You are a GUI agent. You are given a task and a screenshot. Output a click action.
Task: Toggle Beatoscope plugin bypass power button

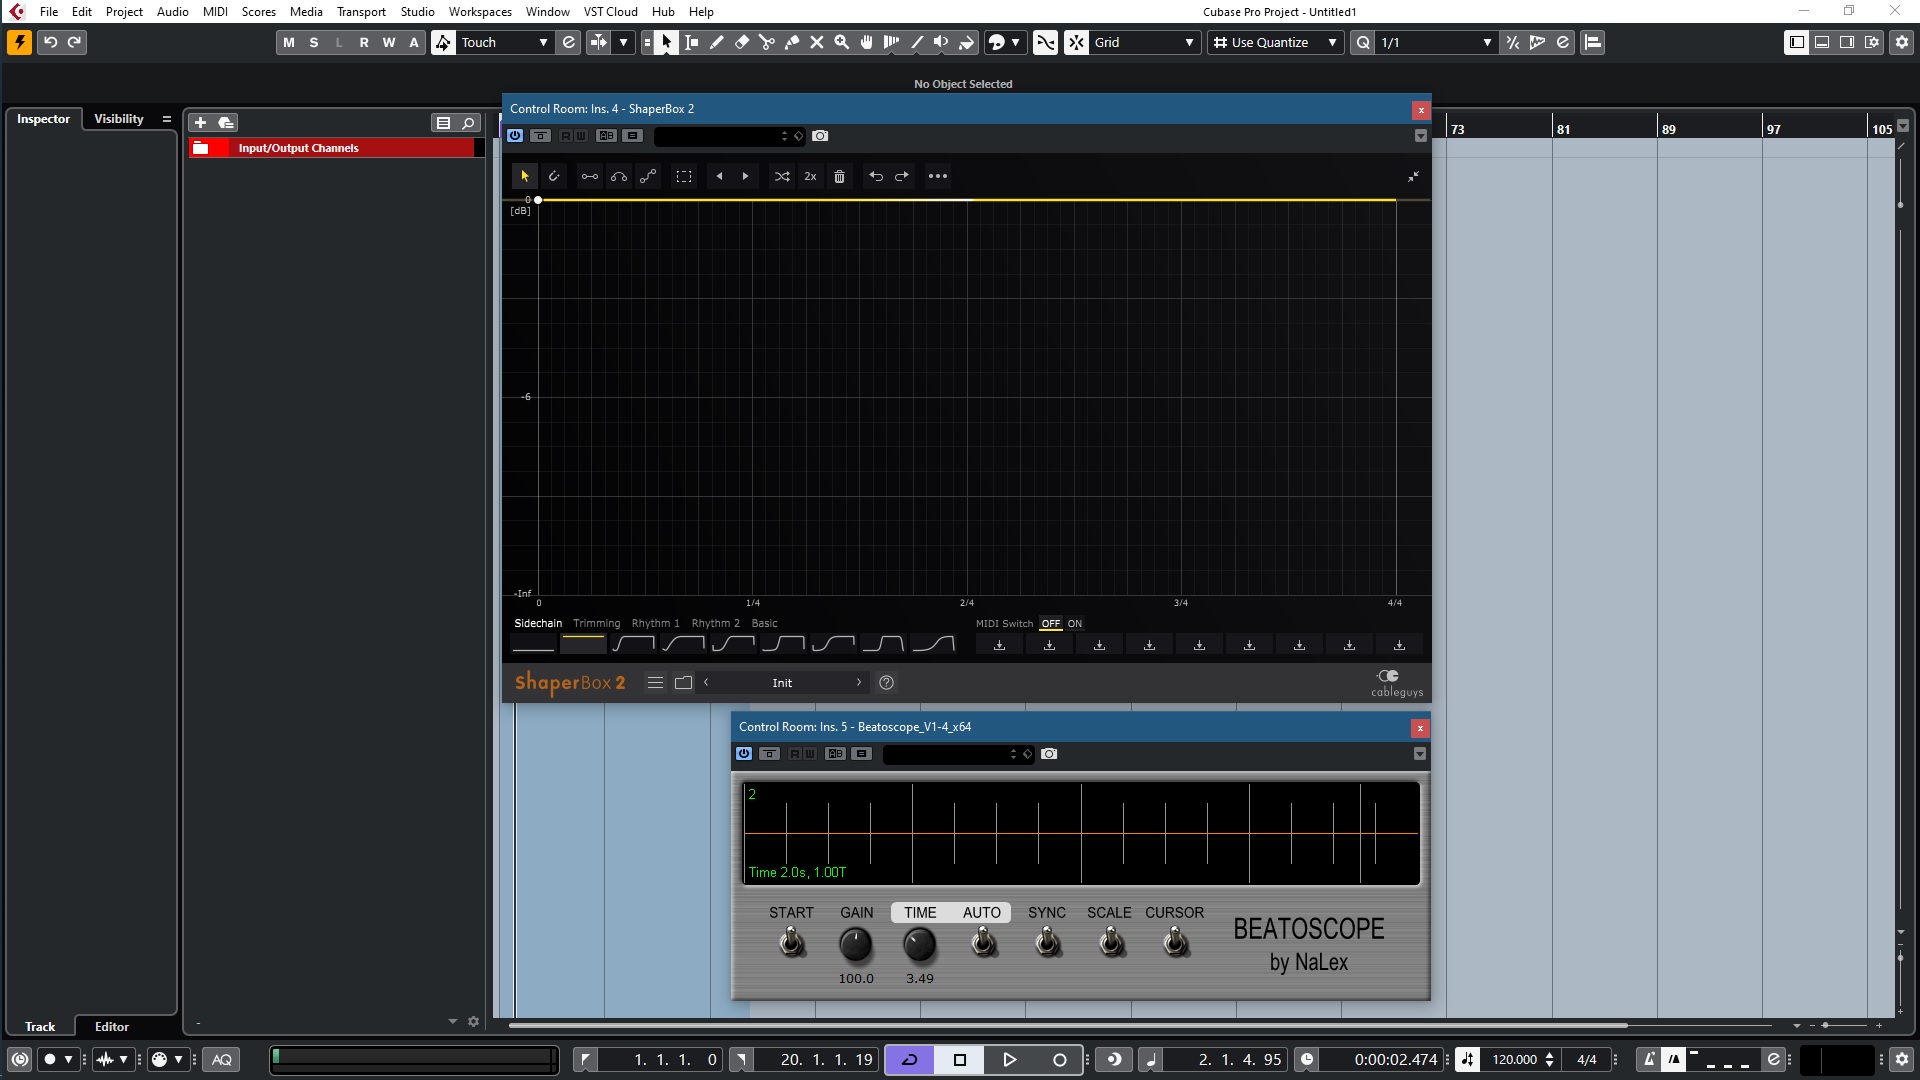pos(744,754)
